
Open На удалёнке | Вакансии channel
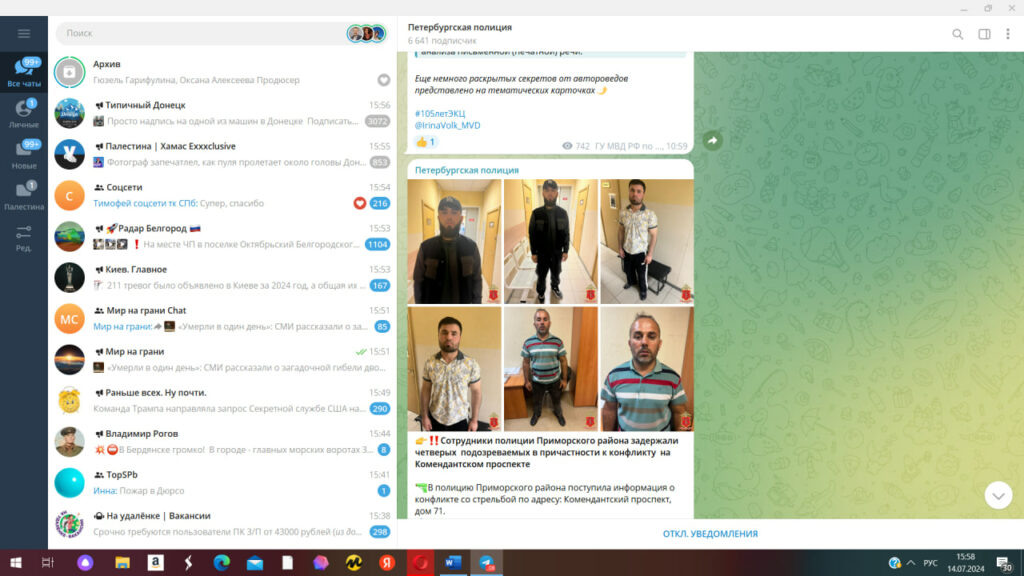pyautogui.click(x=222, y=524)
